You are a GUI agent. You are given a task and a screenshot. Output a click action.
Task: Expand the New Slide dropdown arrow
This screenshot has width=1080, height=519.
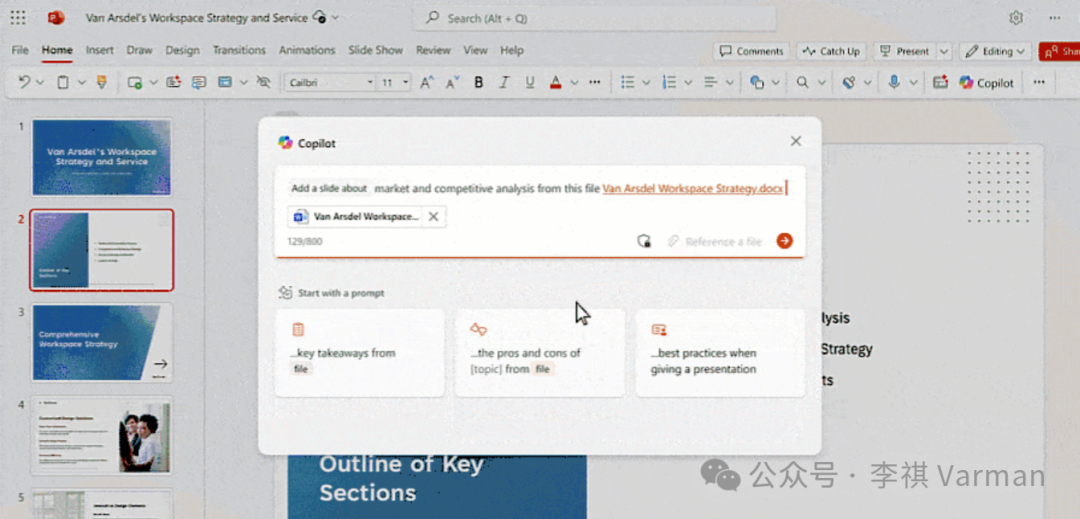pyautogui.click(x=153, y=83)
